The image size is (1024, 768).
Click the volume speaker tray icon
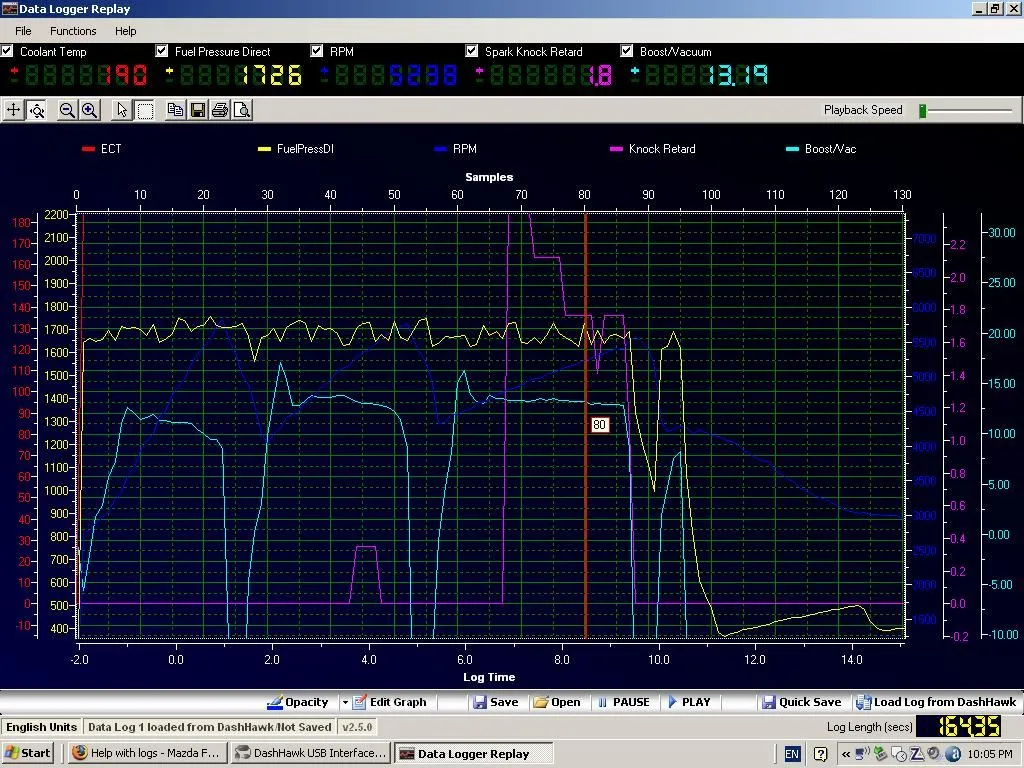(934, 754)
